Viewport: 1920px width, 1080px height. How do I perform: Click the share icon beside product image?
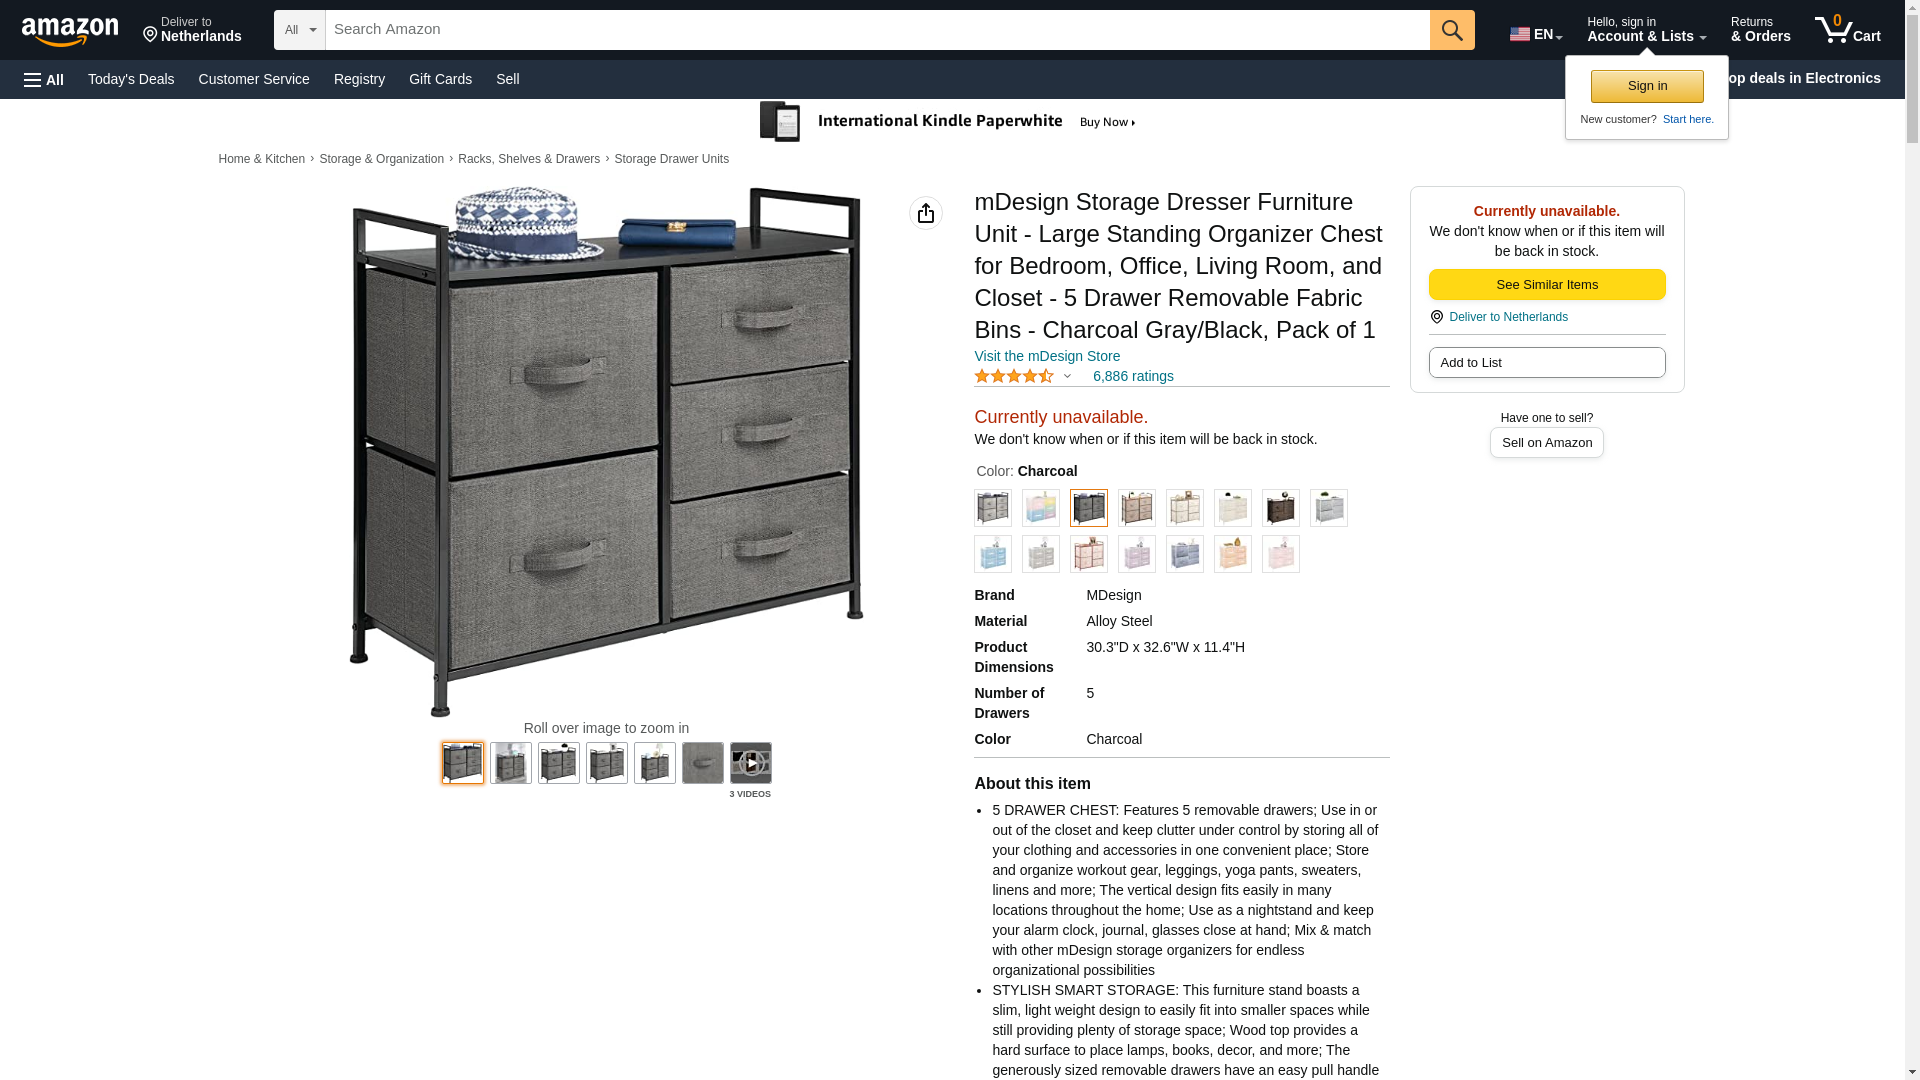[926, 213]
